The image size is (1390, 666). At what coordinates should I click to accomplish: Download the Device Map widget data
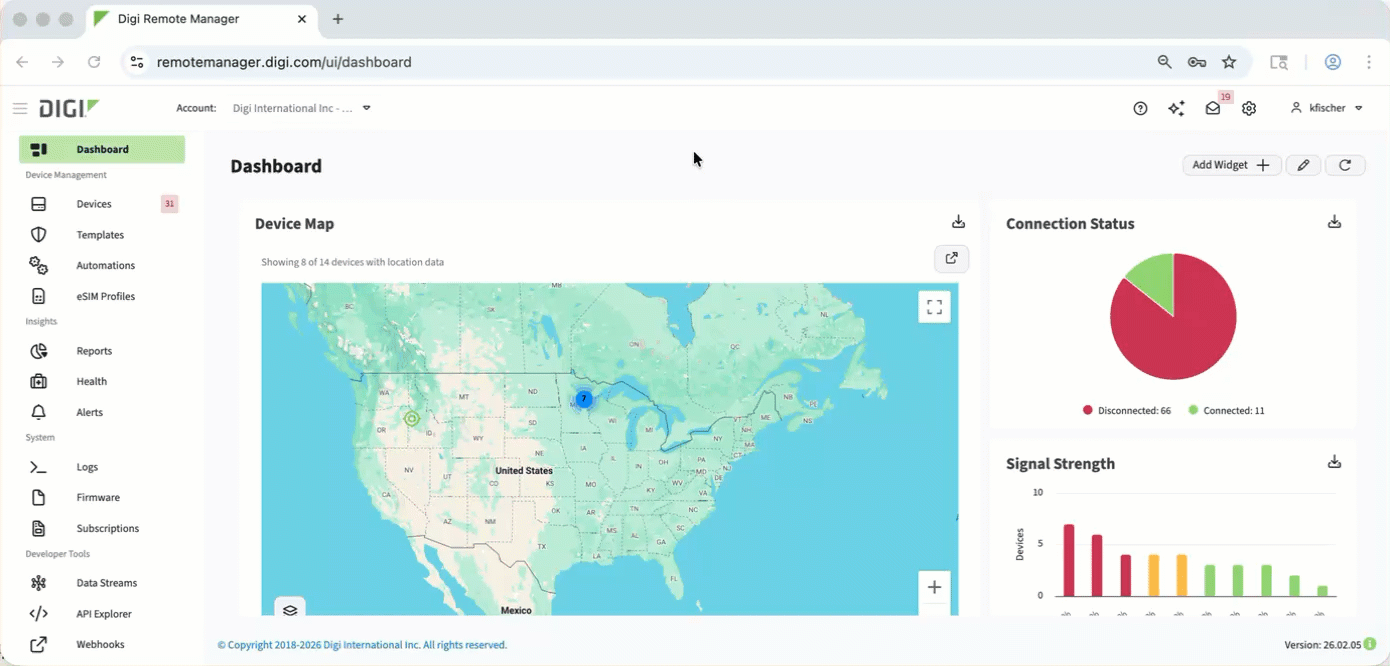pyautogui.click(x=958, y=222)
